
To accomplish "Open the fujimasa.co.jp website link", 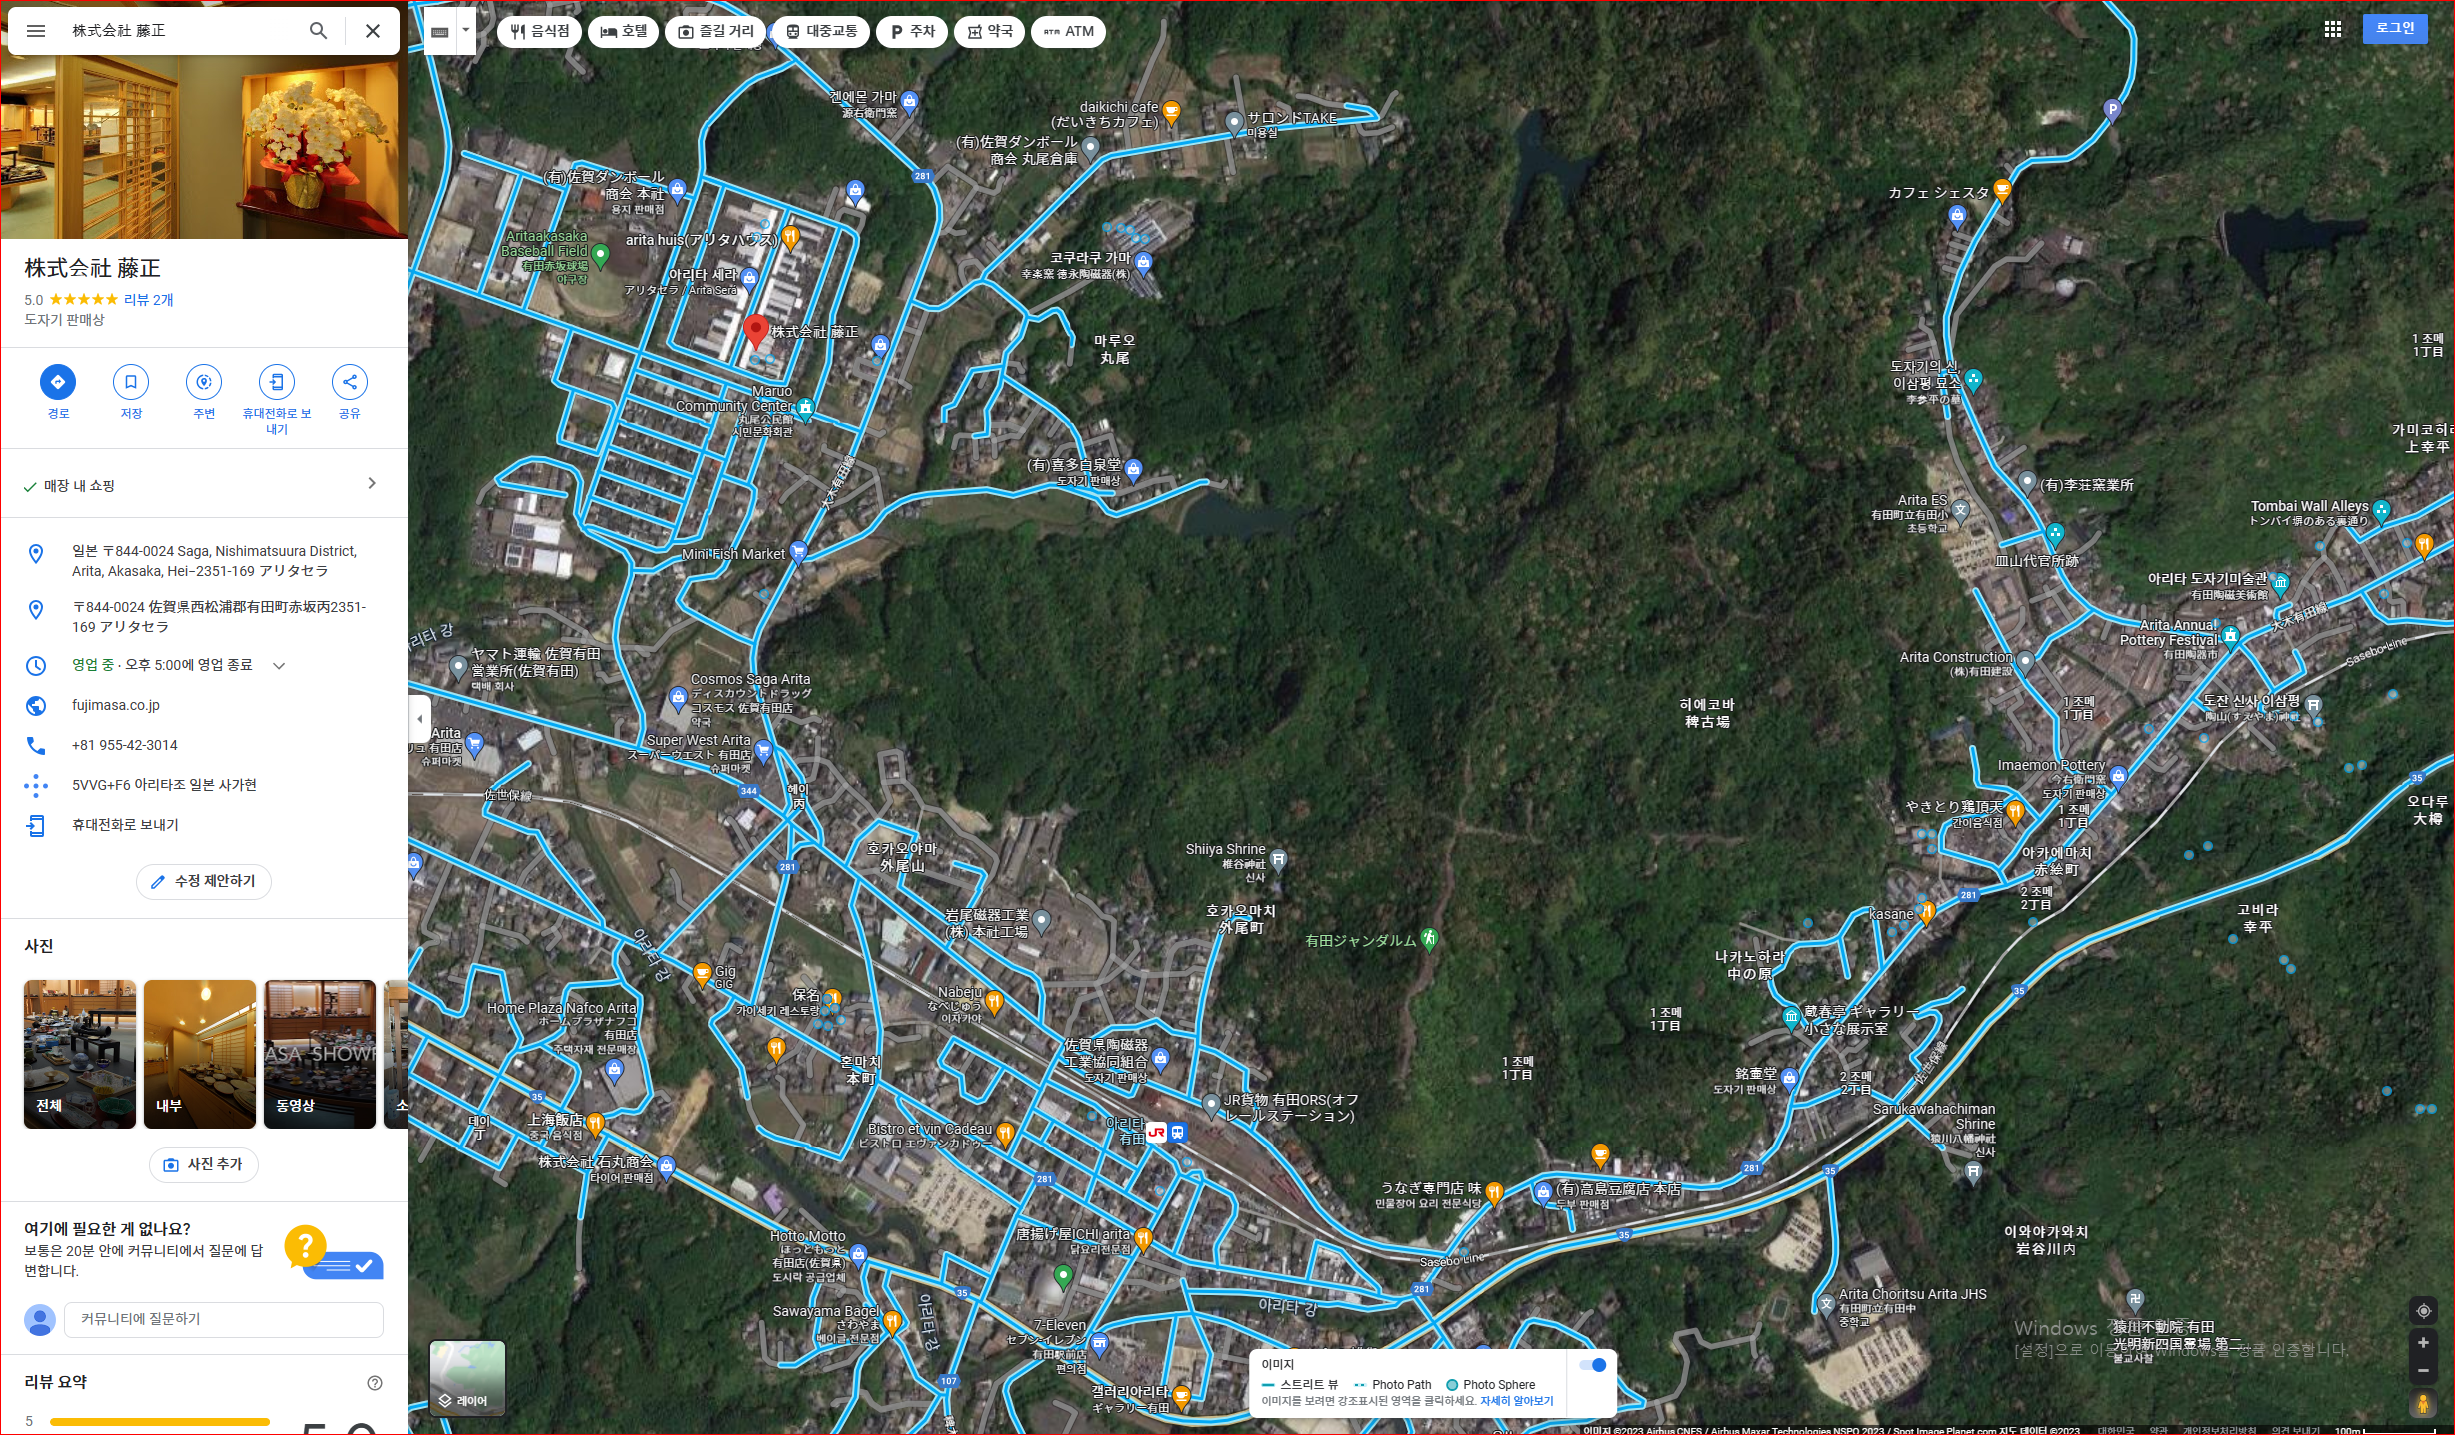I will point(116,706).
